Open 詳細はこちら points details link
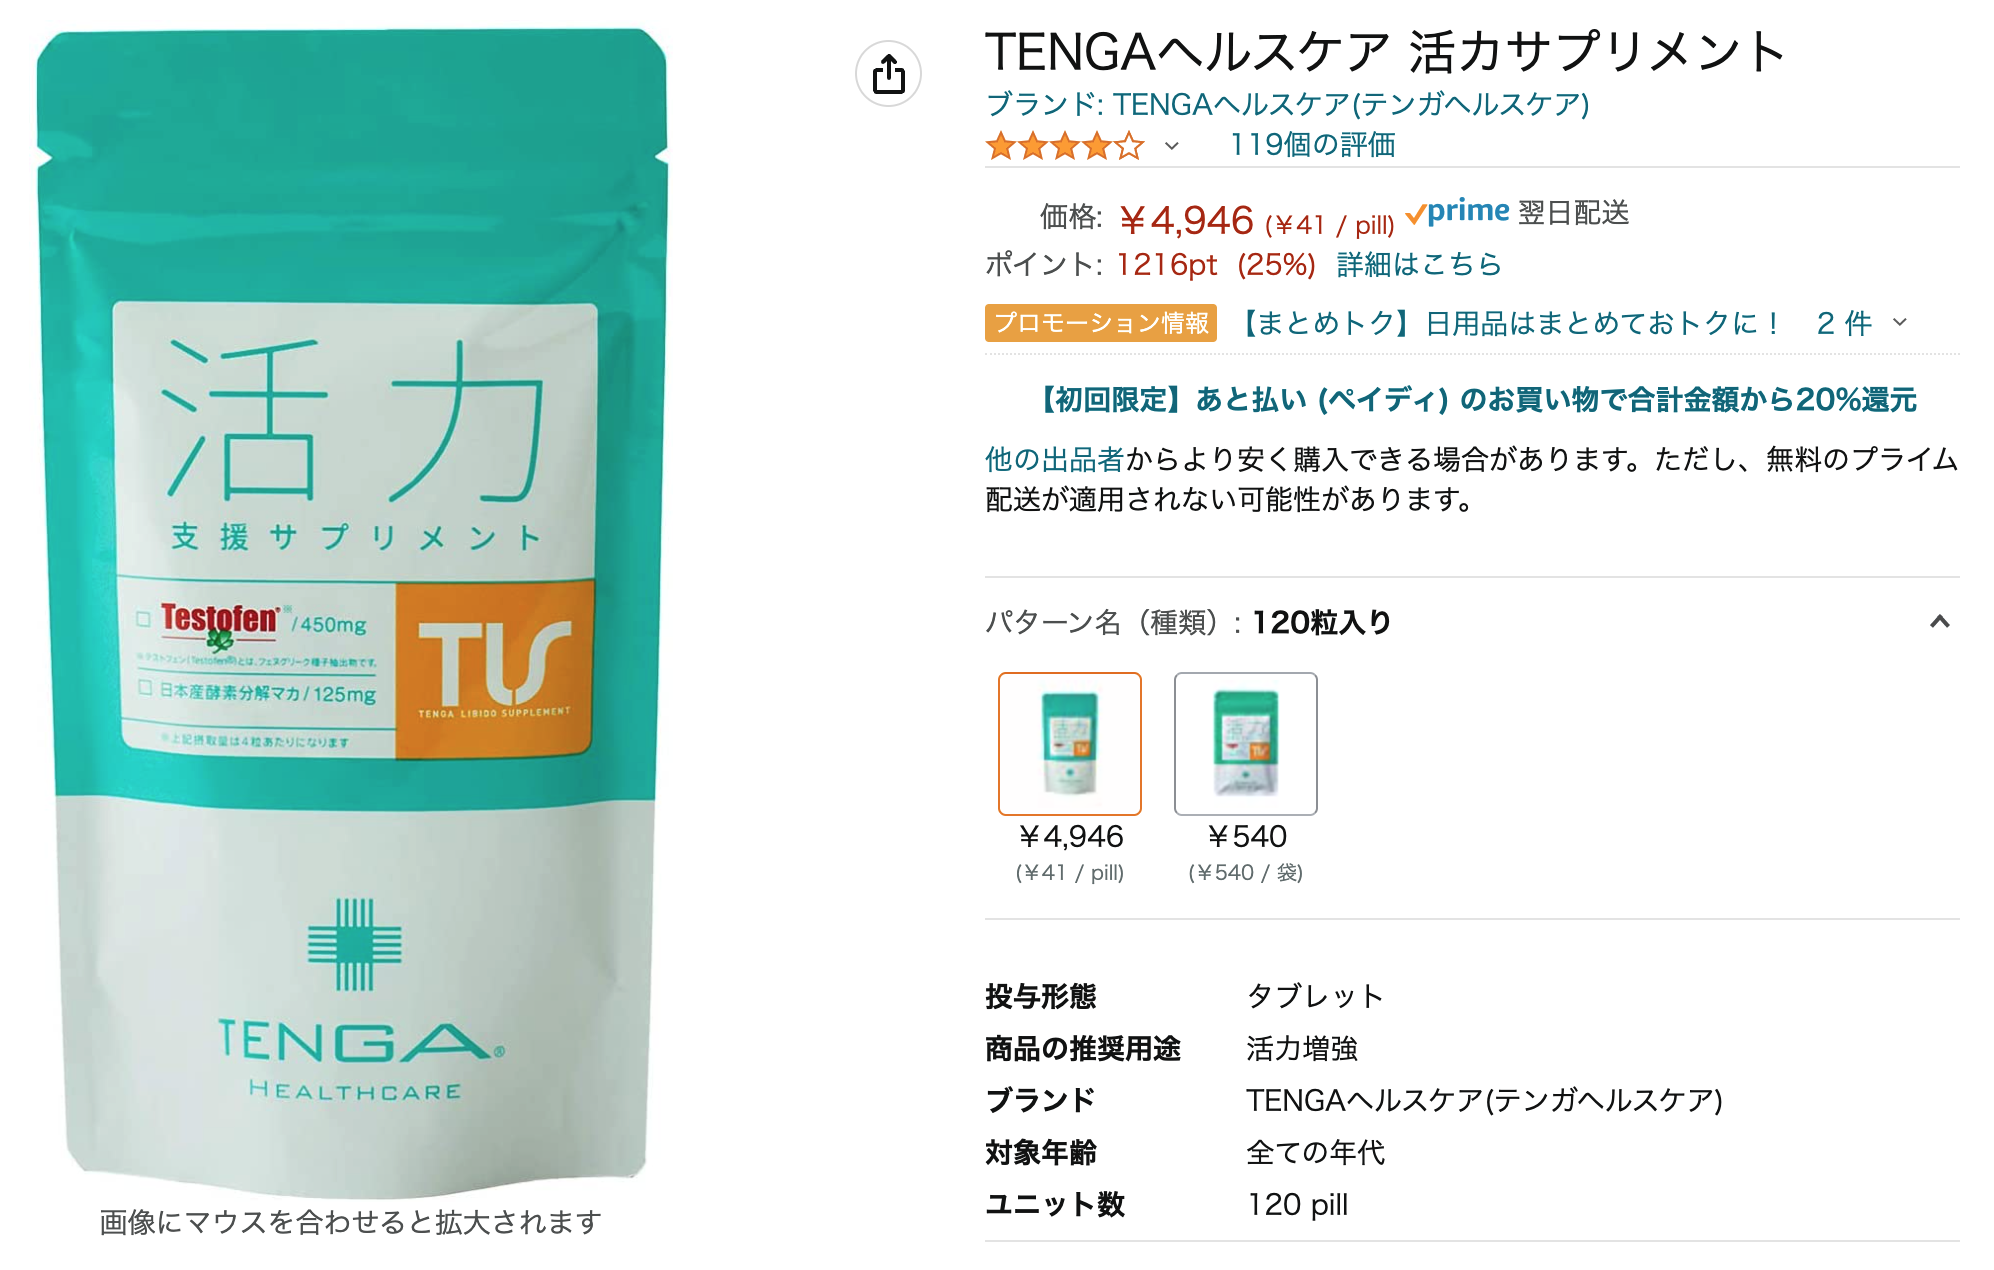 click(1419, 265)
